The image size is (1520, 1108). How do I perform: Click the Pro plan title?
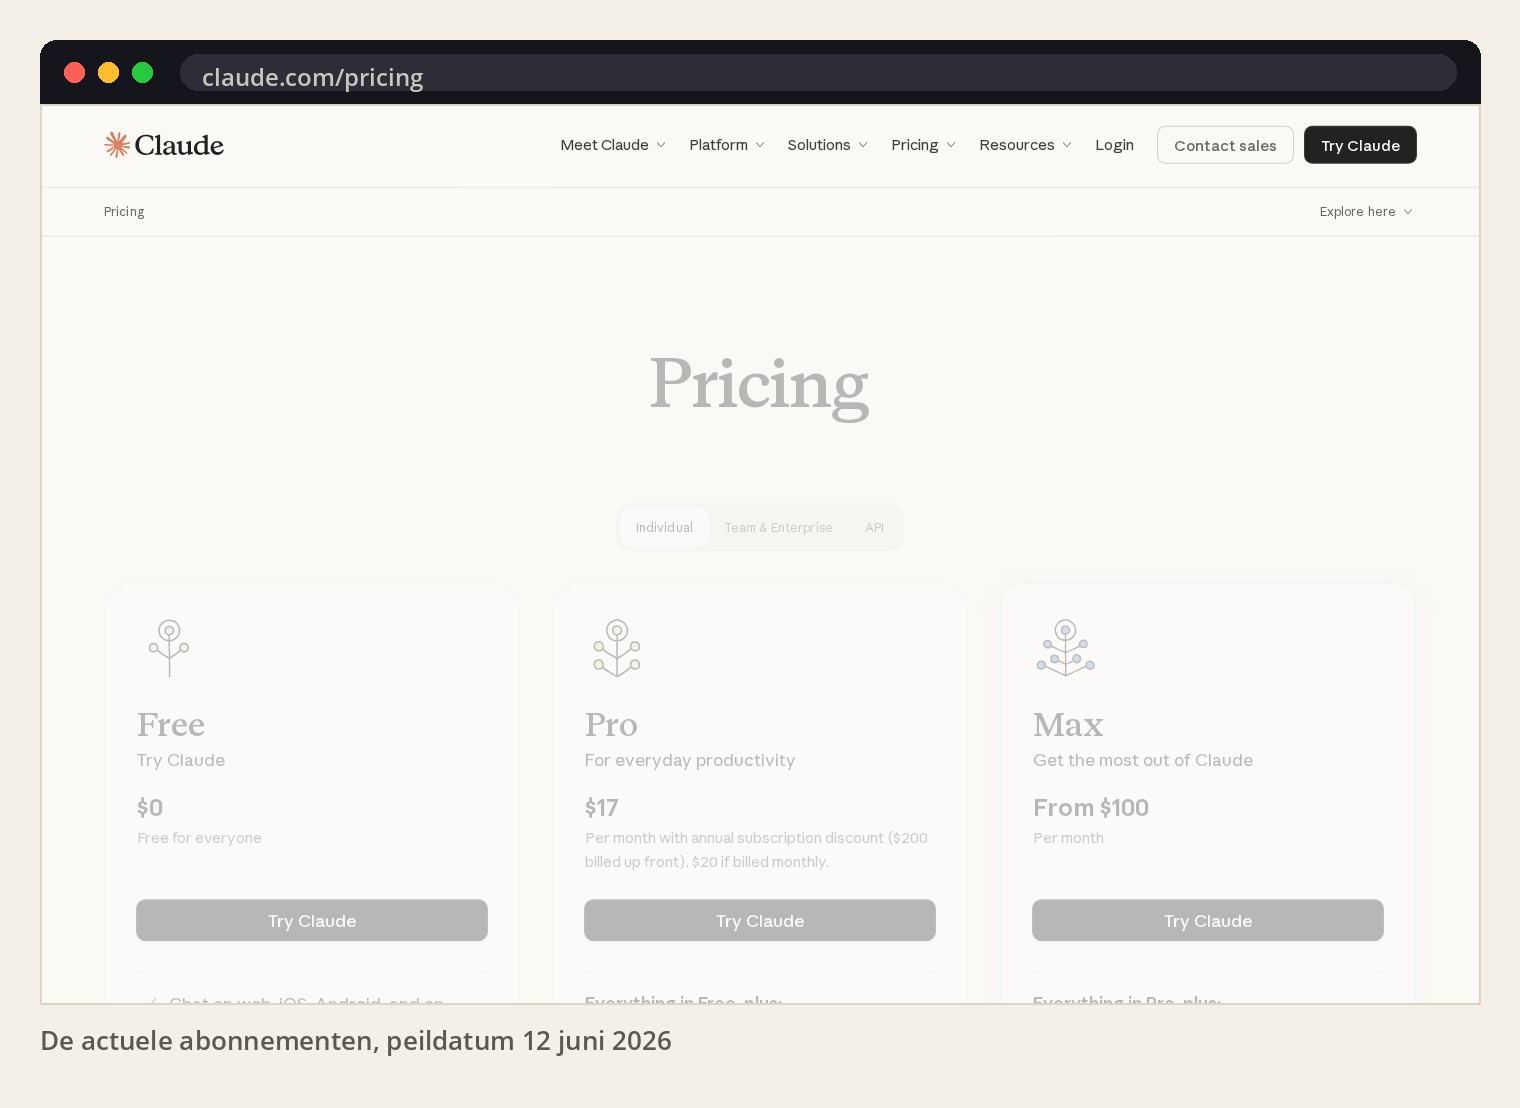[611, 724]
